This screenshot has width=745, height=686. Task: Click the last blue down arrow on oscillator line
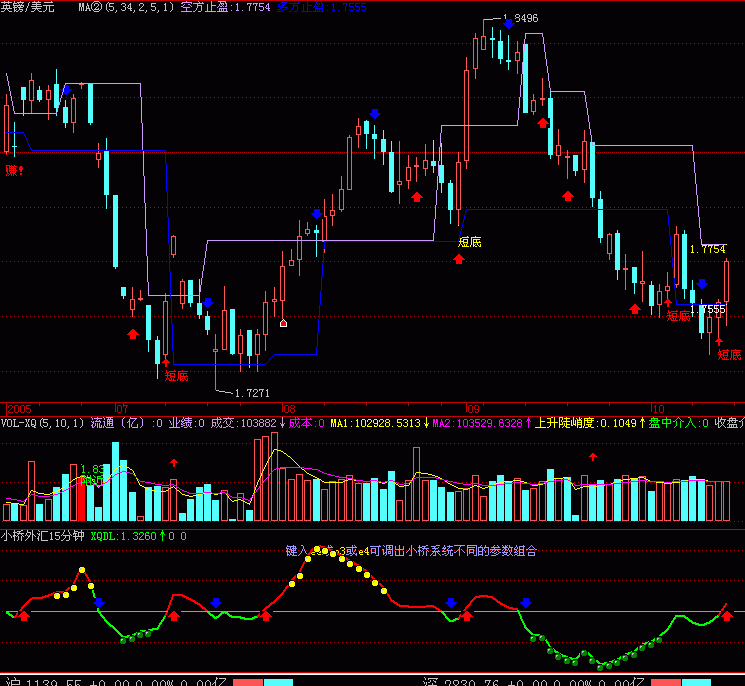pyautogui.click(x=526, y=602)
